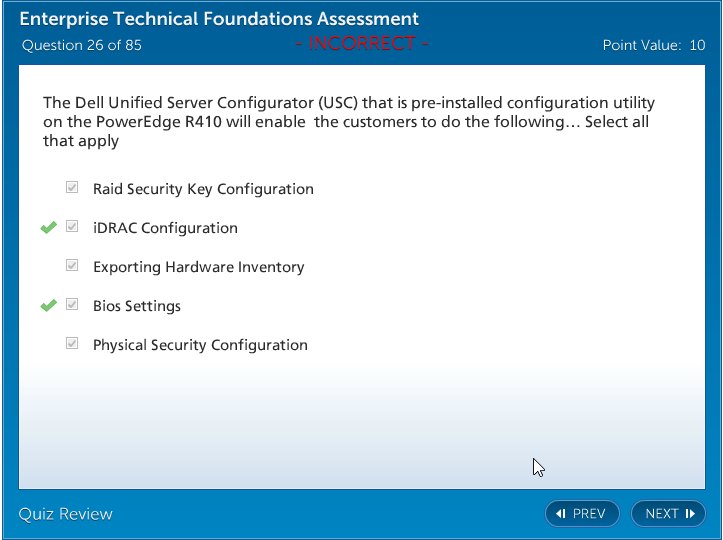Toggle the Raid Security Key Configuration checkbox
723x540 pixels.
72,188
